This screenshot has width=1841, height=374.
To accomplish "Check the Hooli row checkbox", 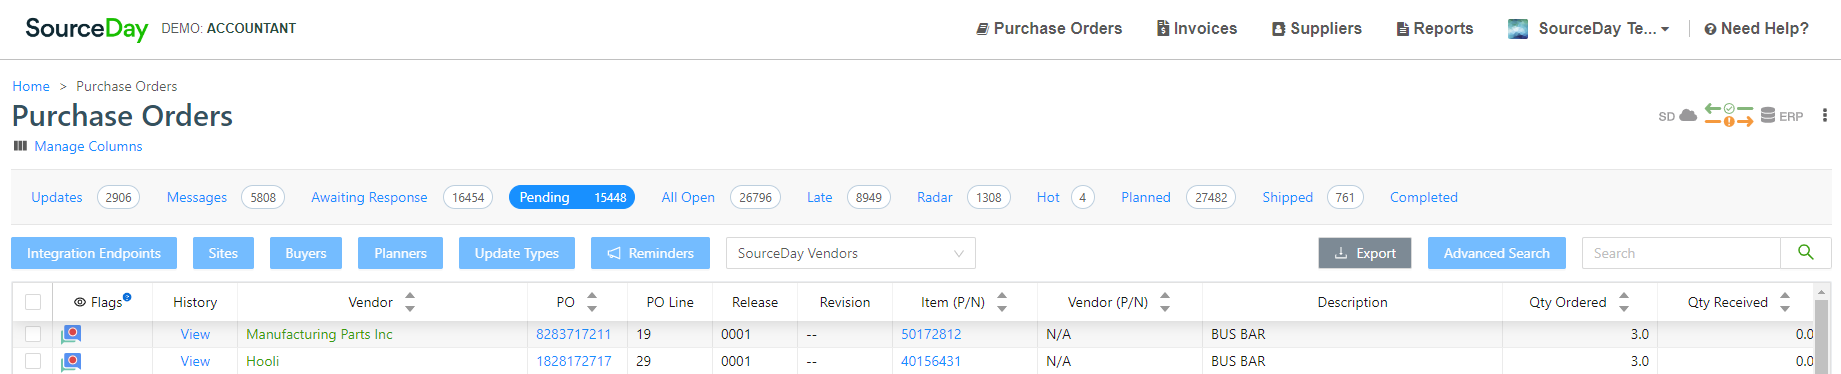I will point(33,361).
